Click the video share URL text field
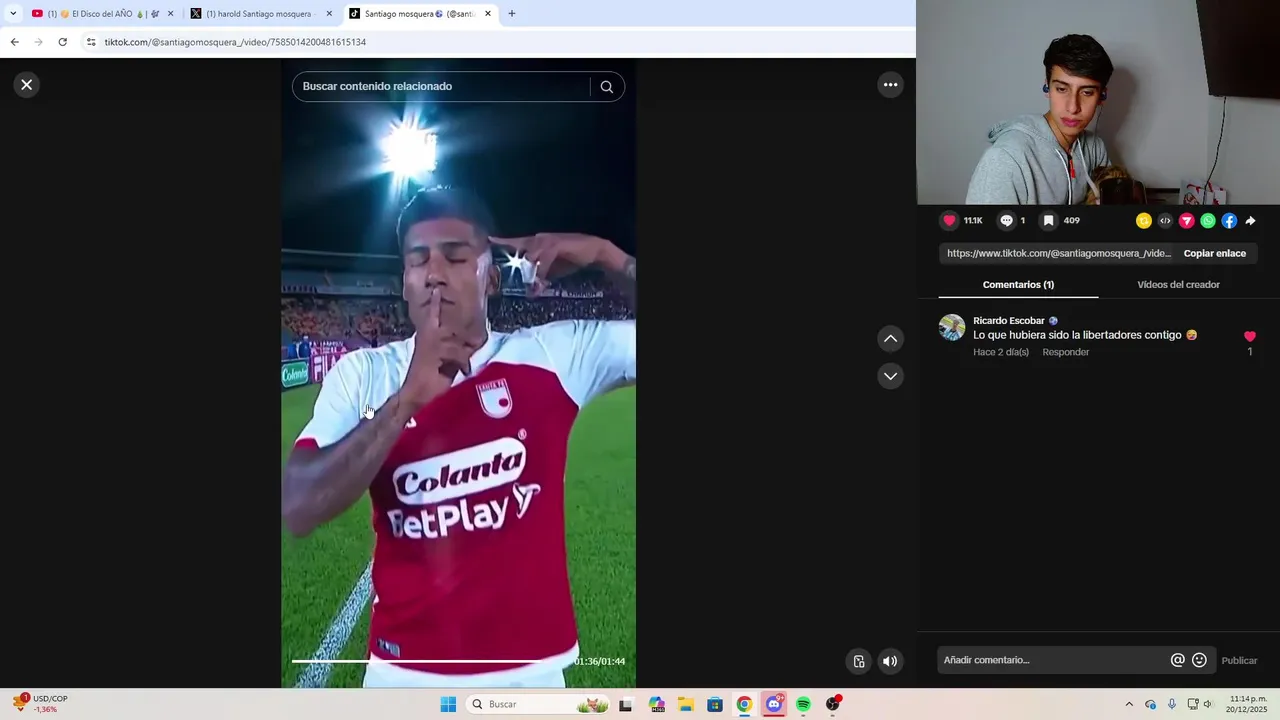Image resolution: width=1280 pixels, height=720 pixels. click(1058, 254)
